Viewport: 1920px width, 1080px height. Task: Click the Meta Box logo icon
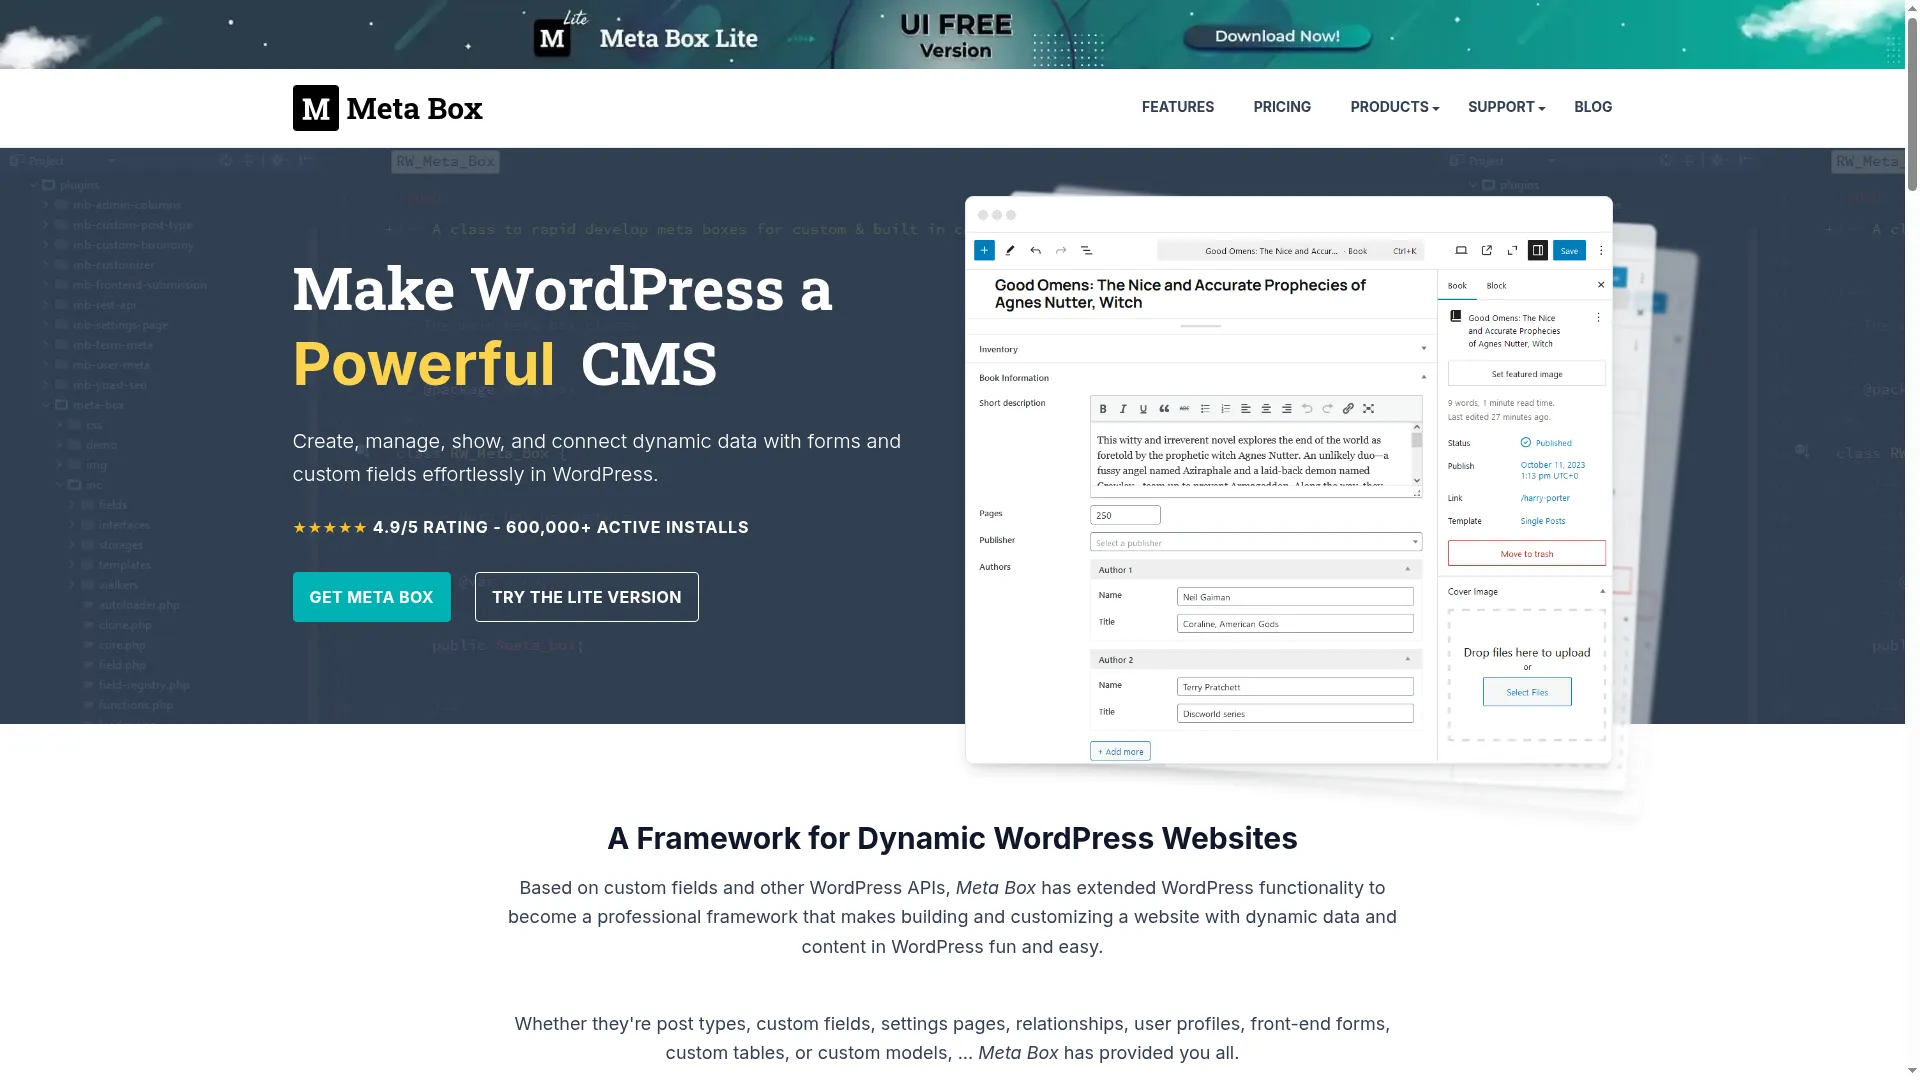point(316,108)
